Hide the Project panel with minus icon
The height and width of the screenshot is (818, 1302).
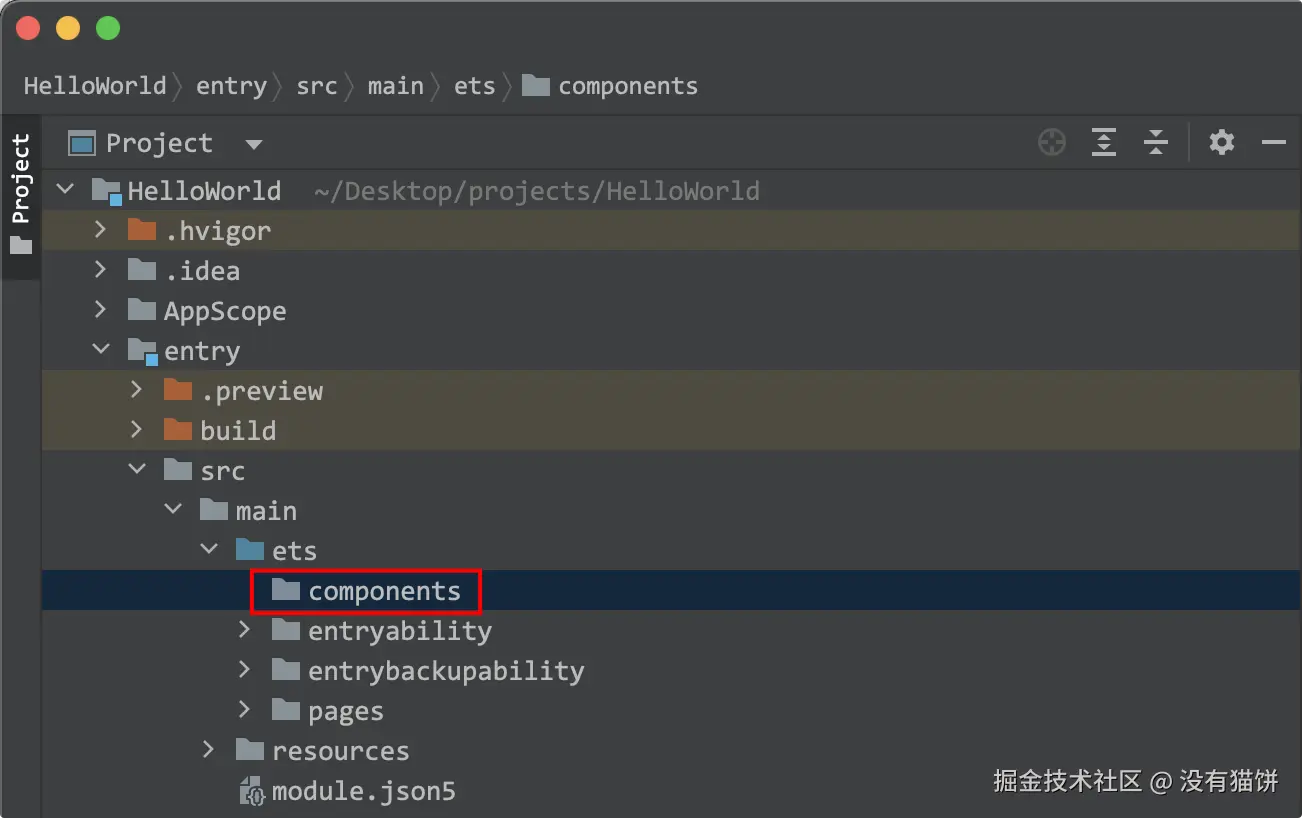1273,143
